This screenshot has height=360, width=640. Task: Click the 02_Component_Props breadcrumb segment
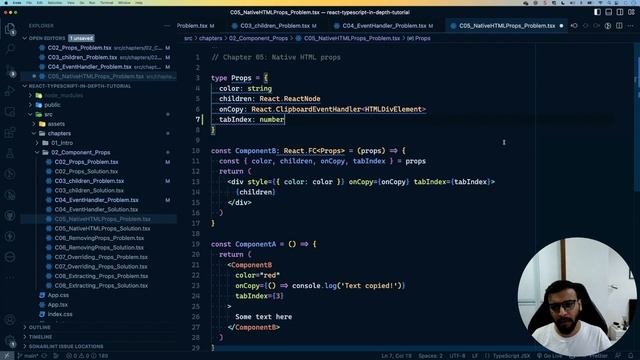pyautogui.click(x=258, y=38)
